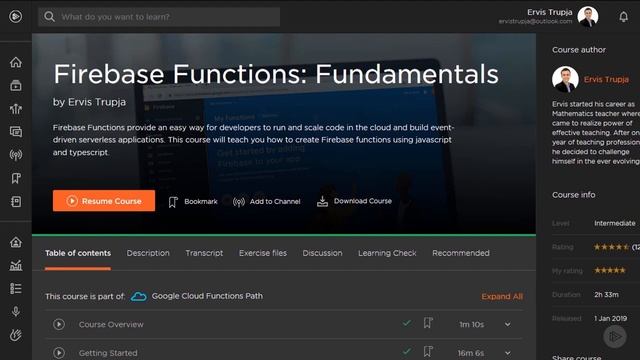640x360 pixels.
Task: Click the completed checkmark on Course Overview
Action: click(x=407, y=323)
